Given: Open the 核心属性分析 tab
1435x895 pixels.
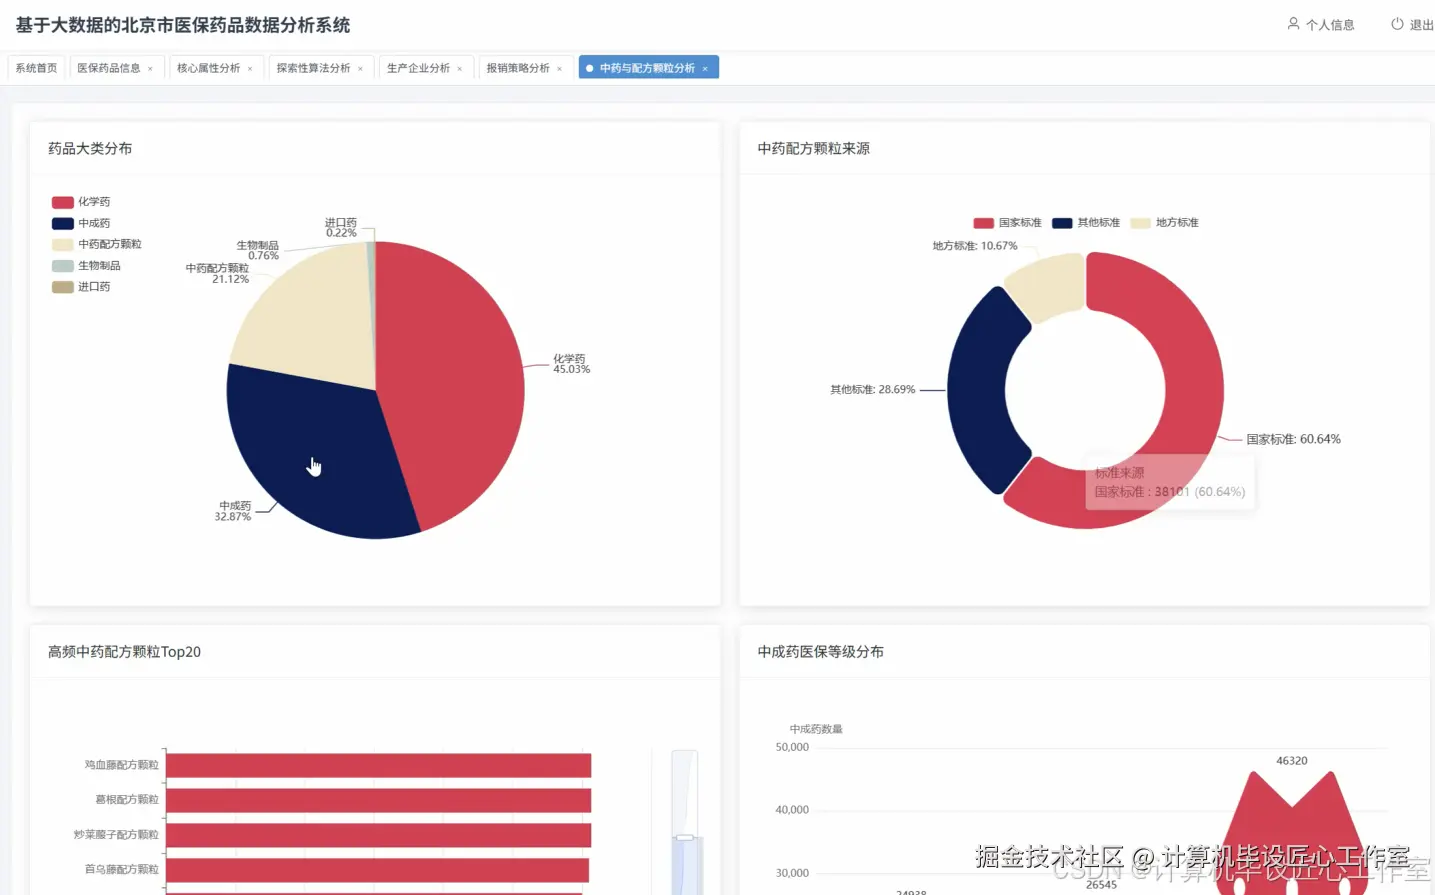Looking at the screenshot, I should [x=209, y=68].
